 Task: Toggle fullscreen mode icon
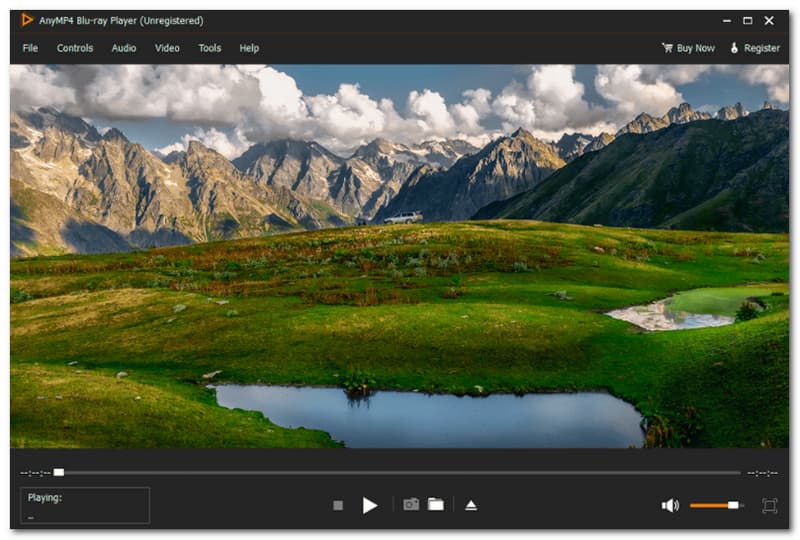click(769, 506)
